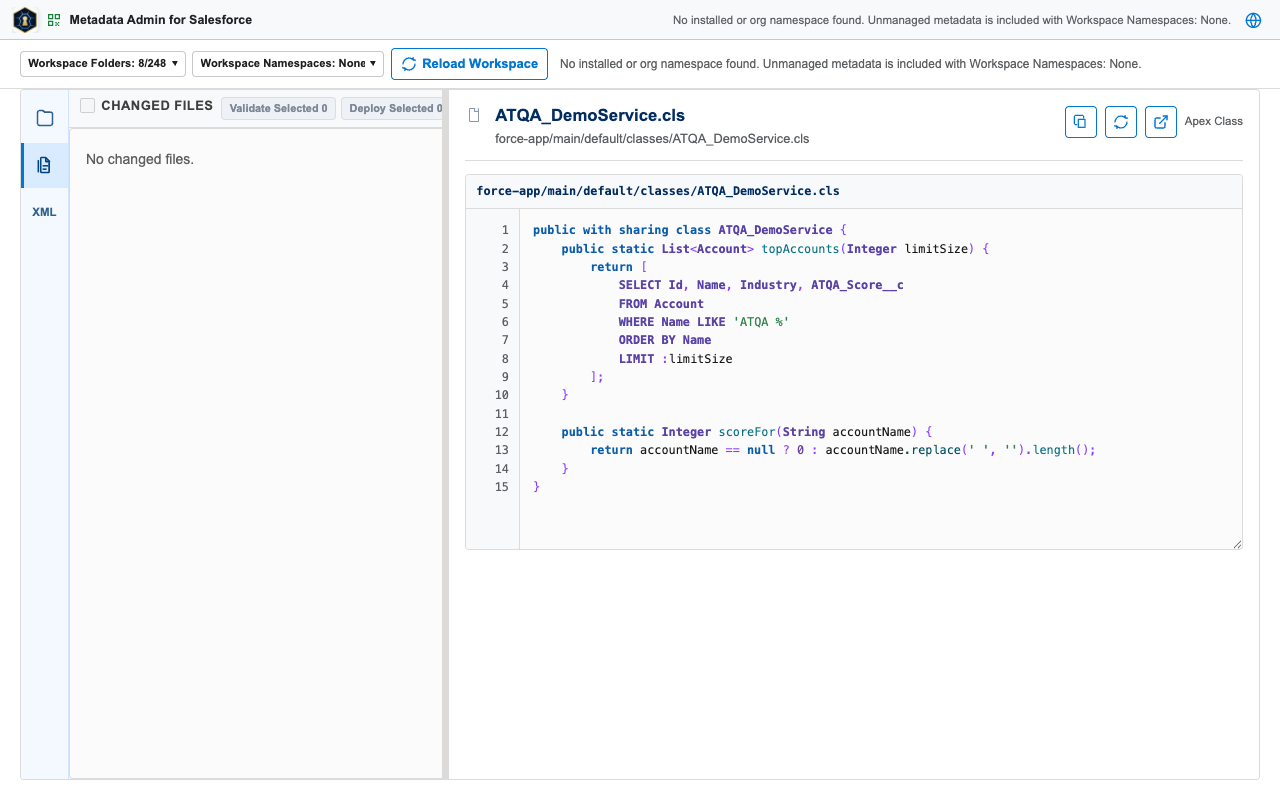Click the Metadata Admin shield logo
This screenshot has width=1280, height=800.
[25, 20]
